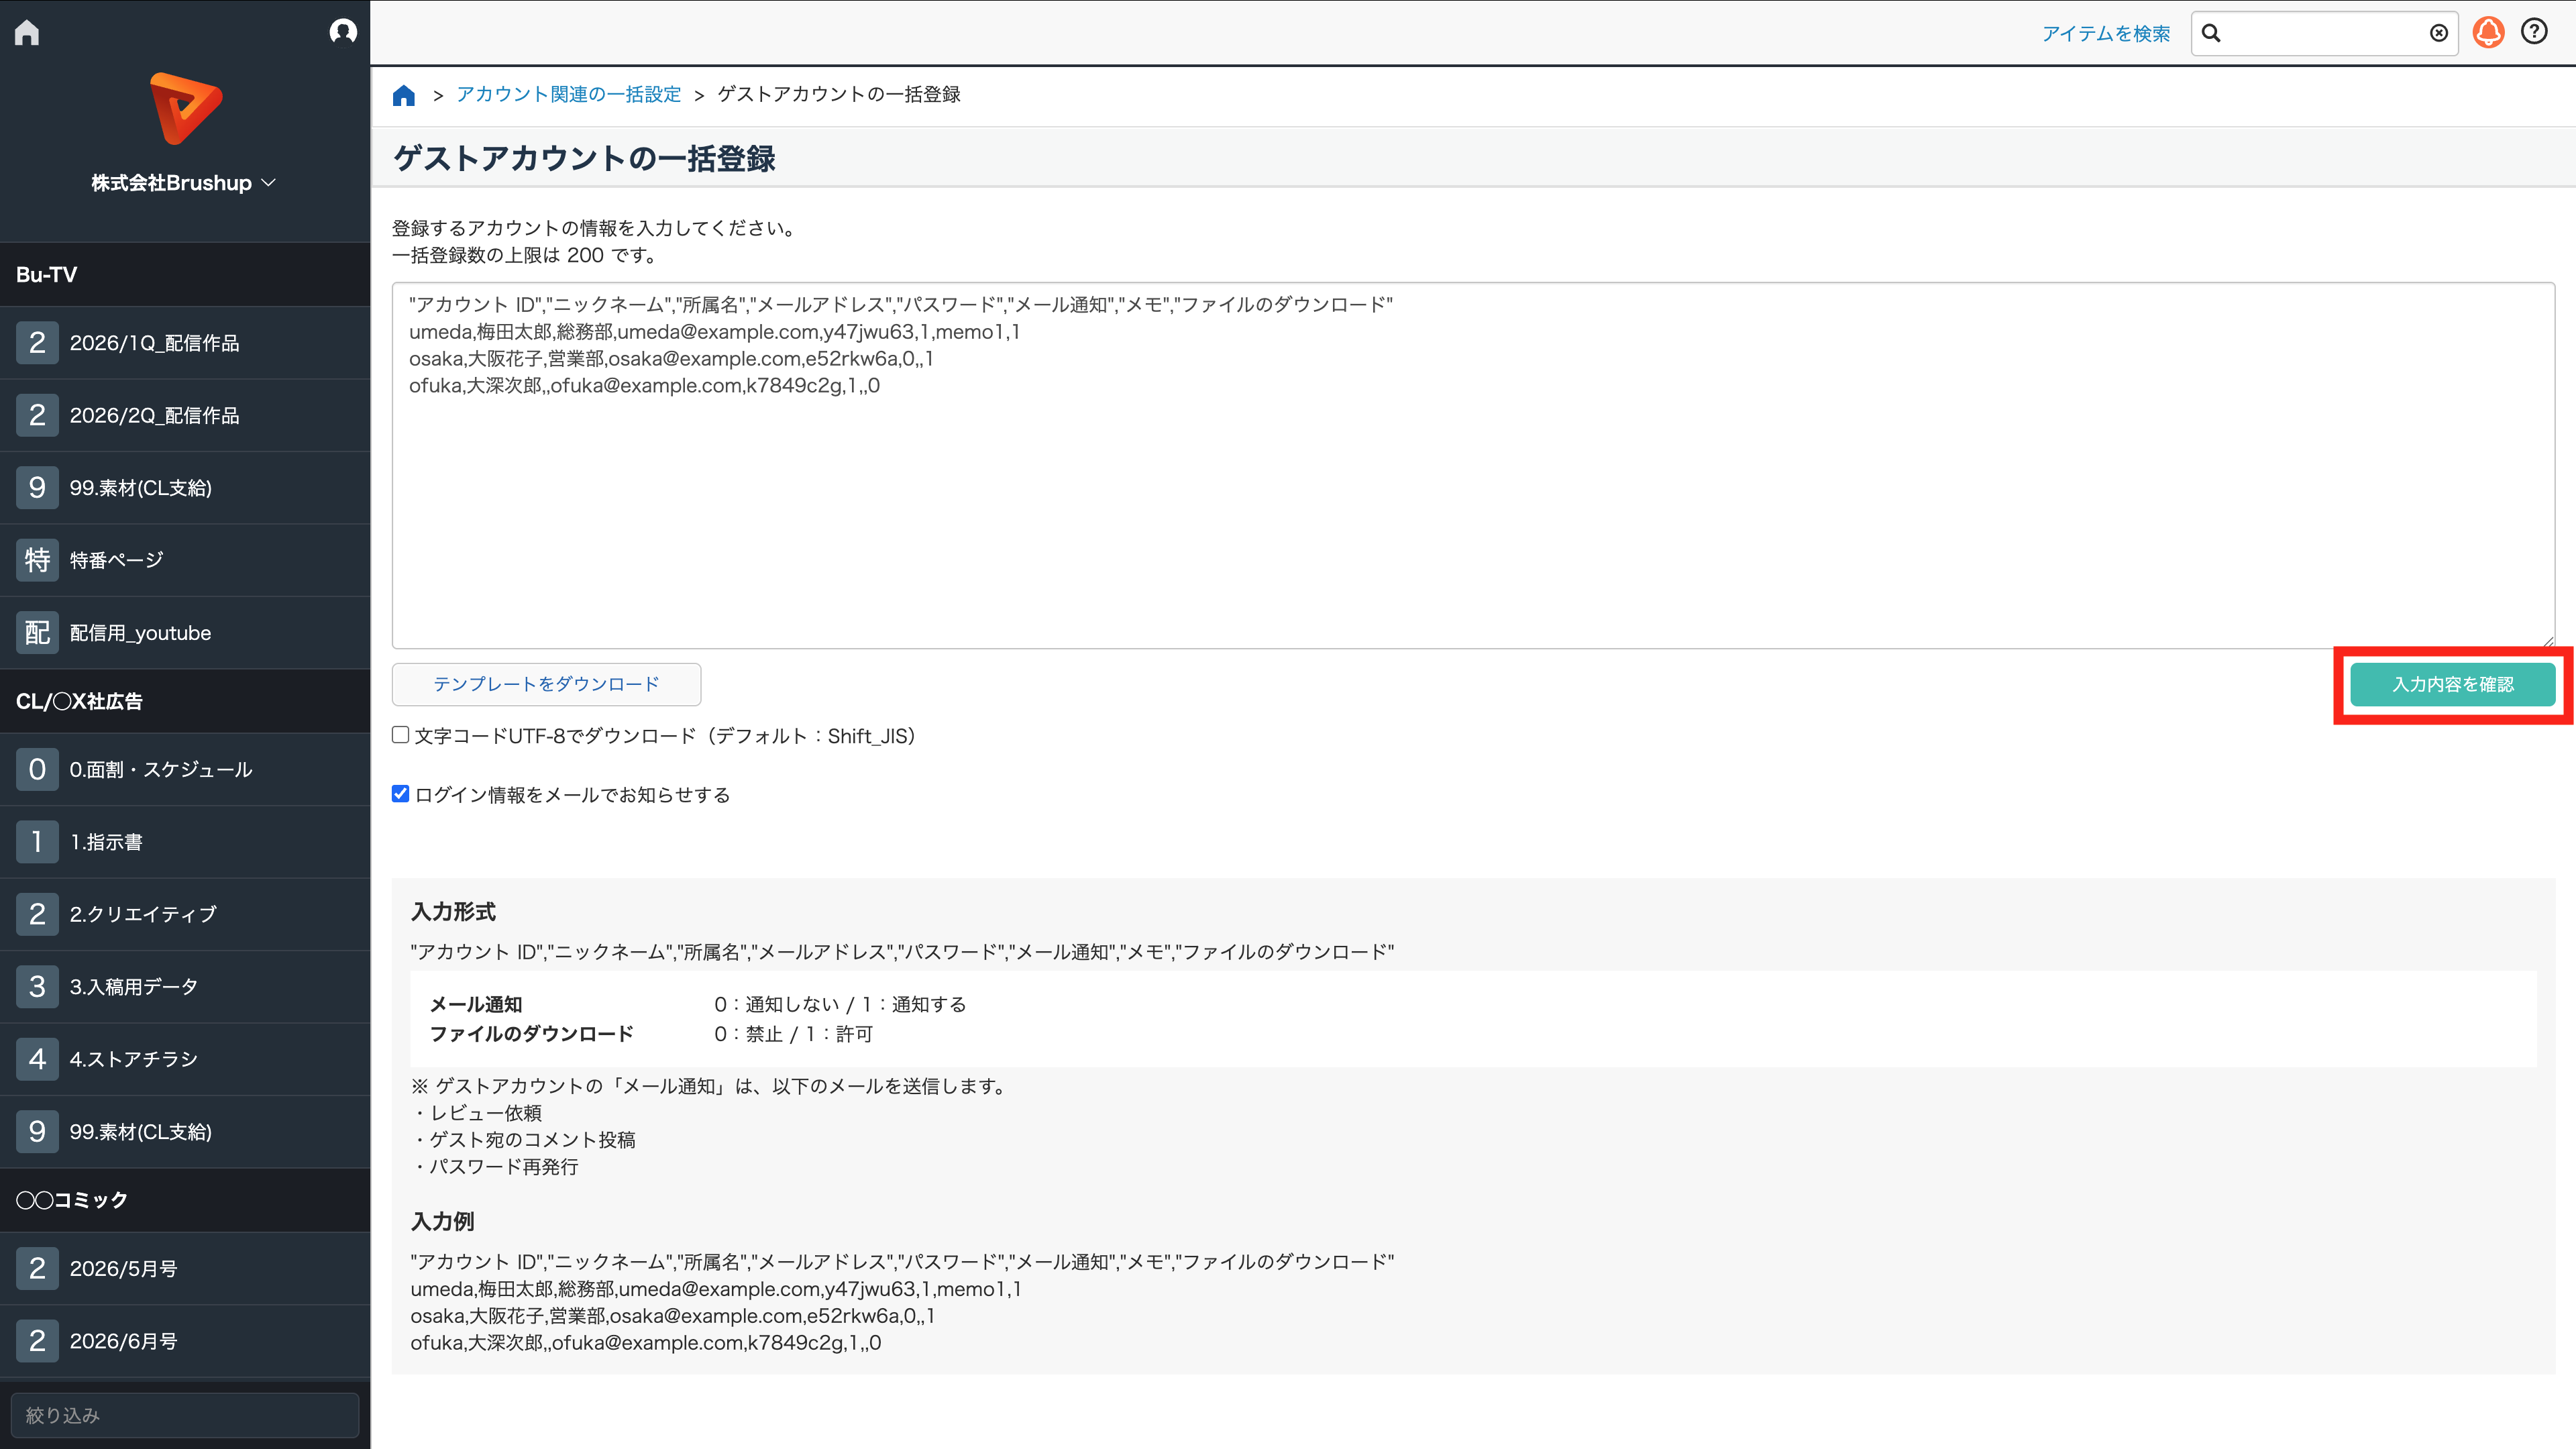Clear the search box with the x icon

pos(2439,33)
